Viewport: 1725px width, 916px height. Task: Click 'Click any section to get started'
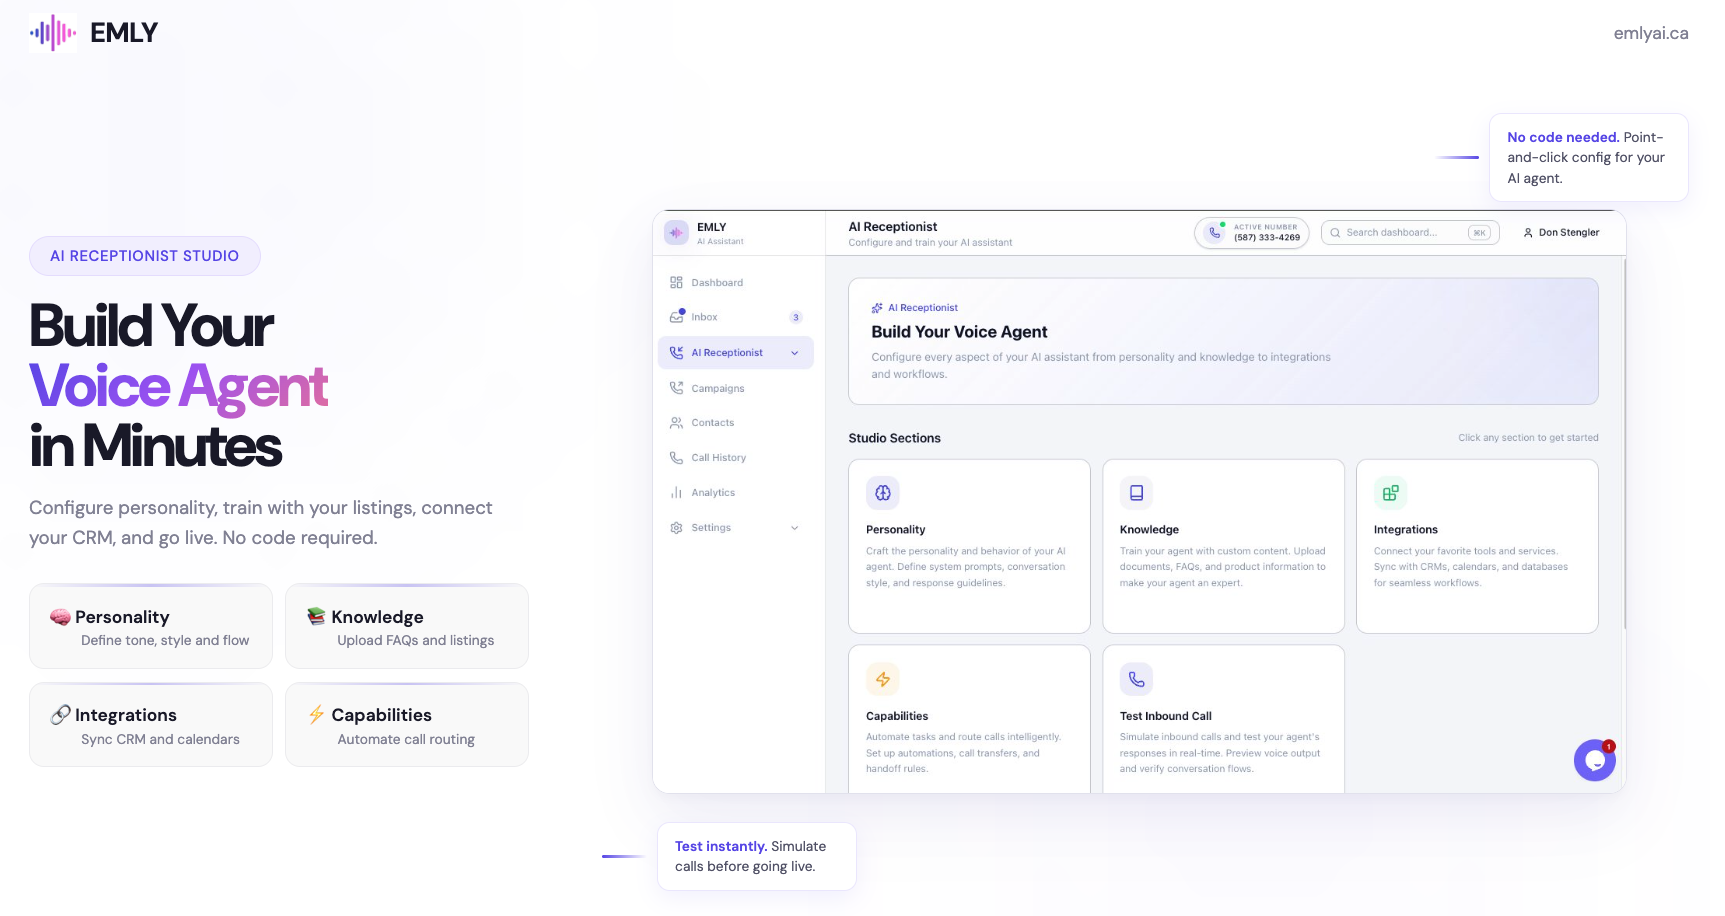tap(1528, 437)
